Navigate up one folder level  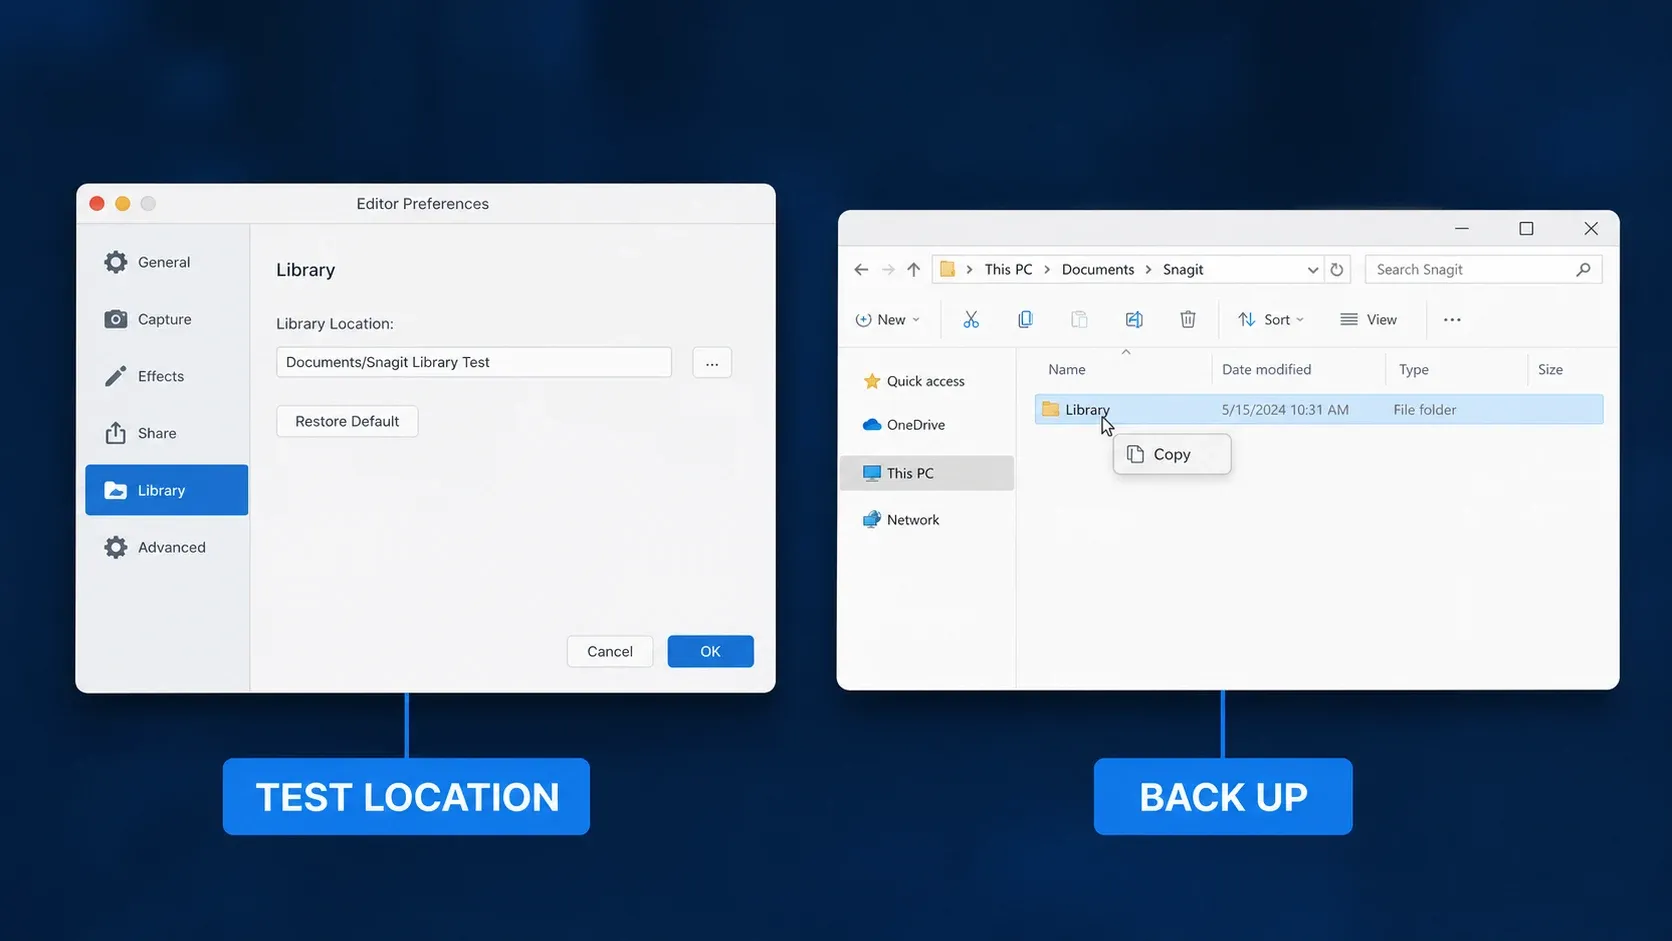tap(913, 270)
